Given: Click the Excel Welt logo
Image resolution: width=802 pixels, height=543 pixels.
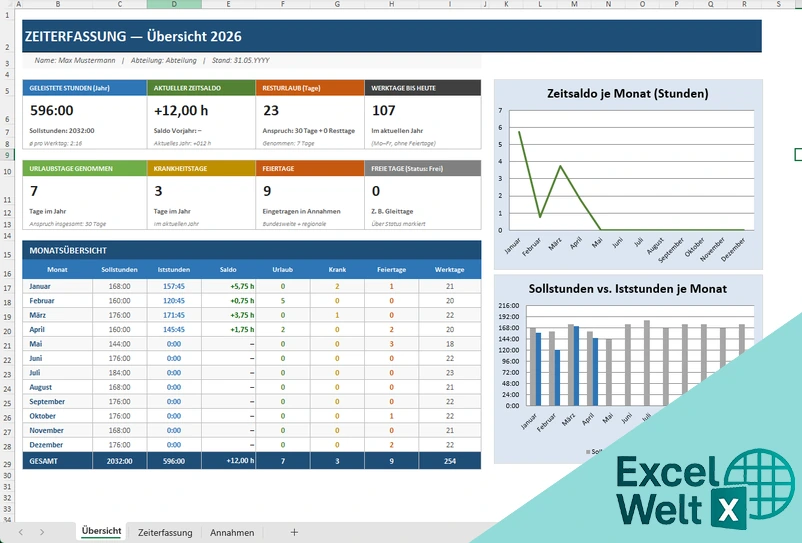Looking at the screenshot, I should pyautogui.click(x=705, y=489).
